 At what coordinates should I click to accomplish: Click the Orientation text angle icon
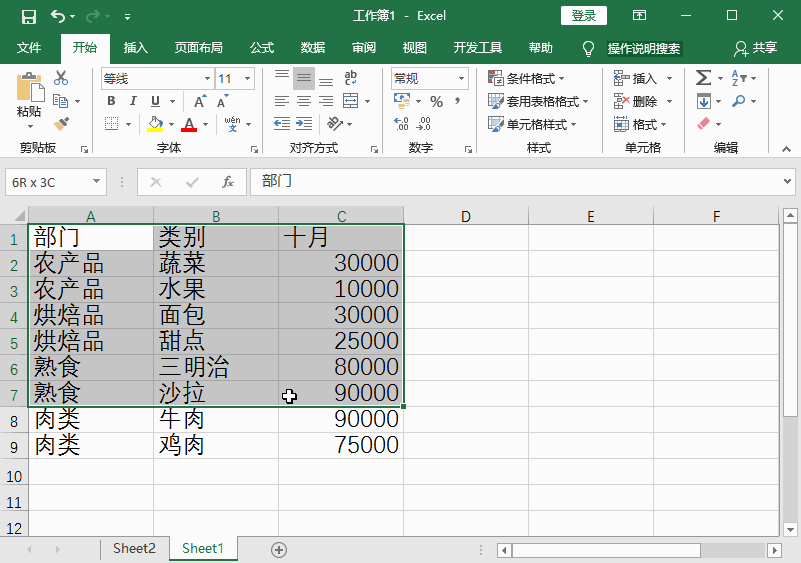(335, 124)
